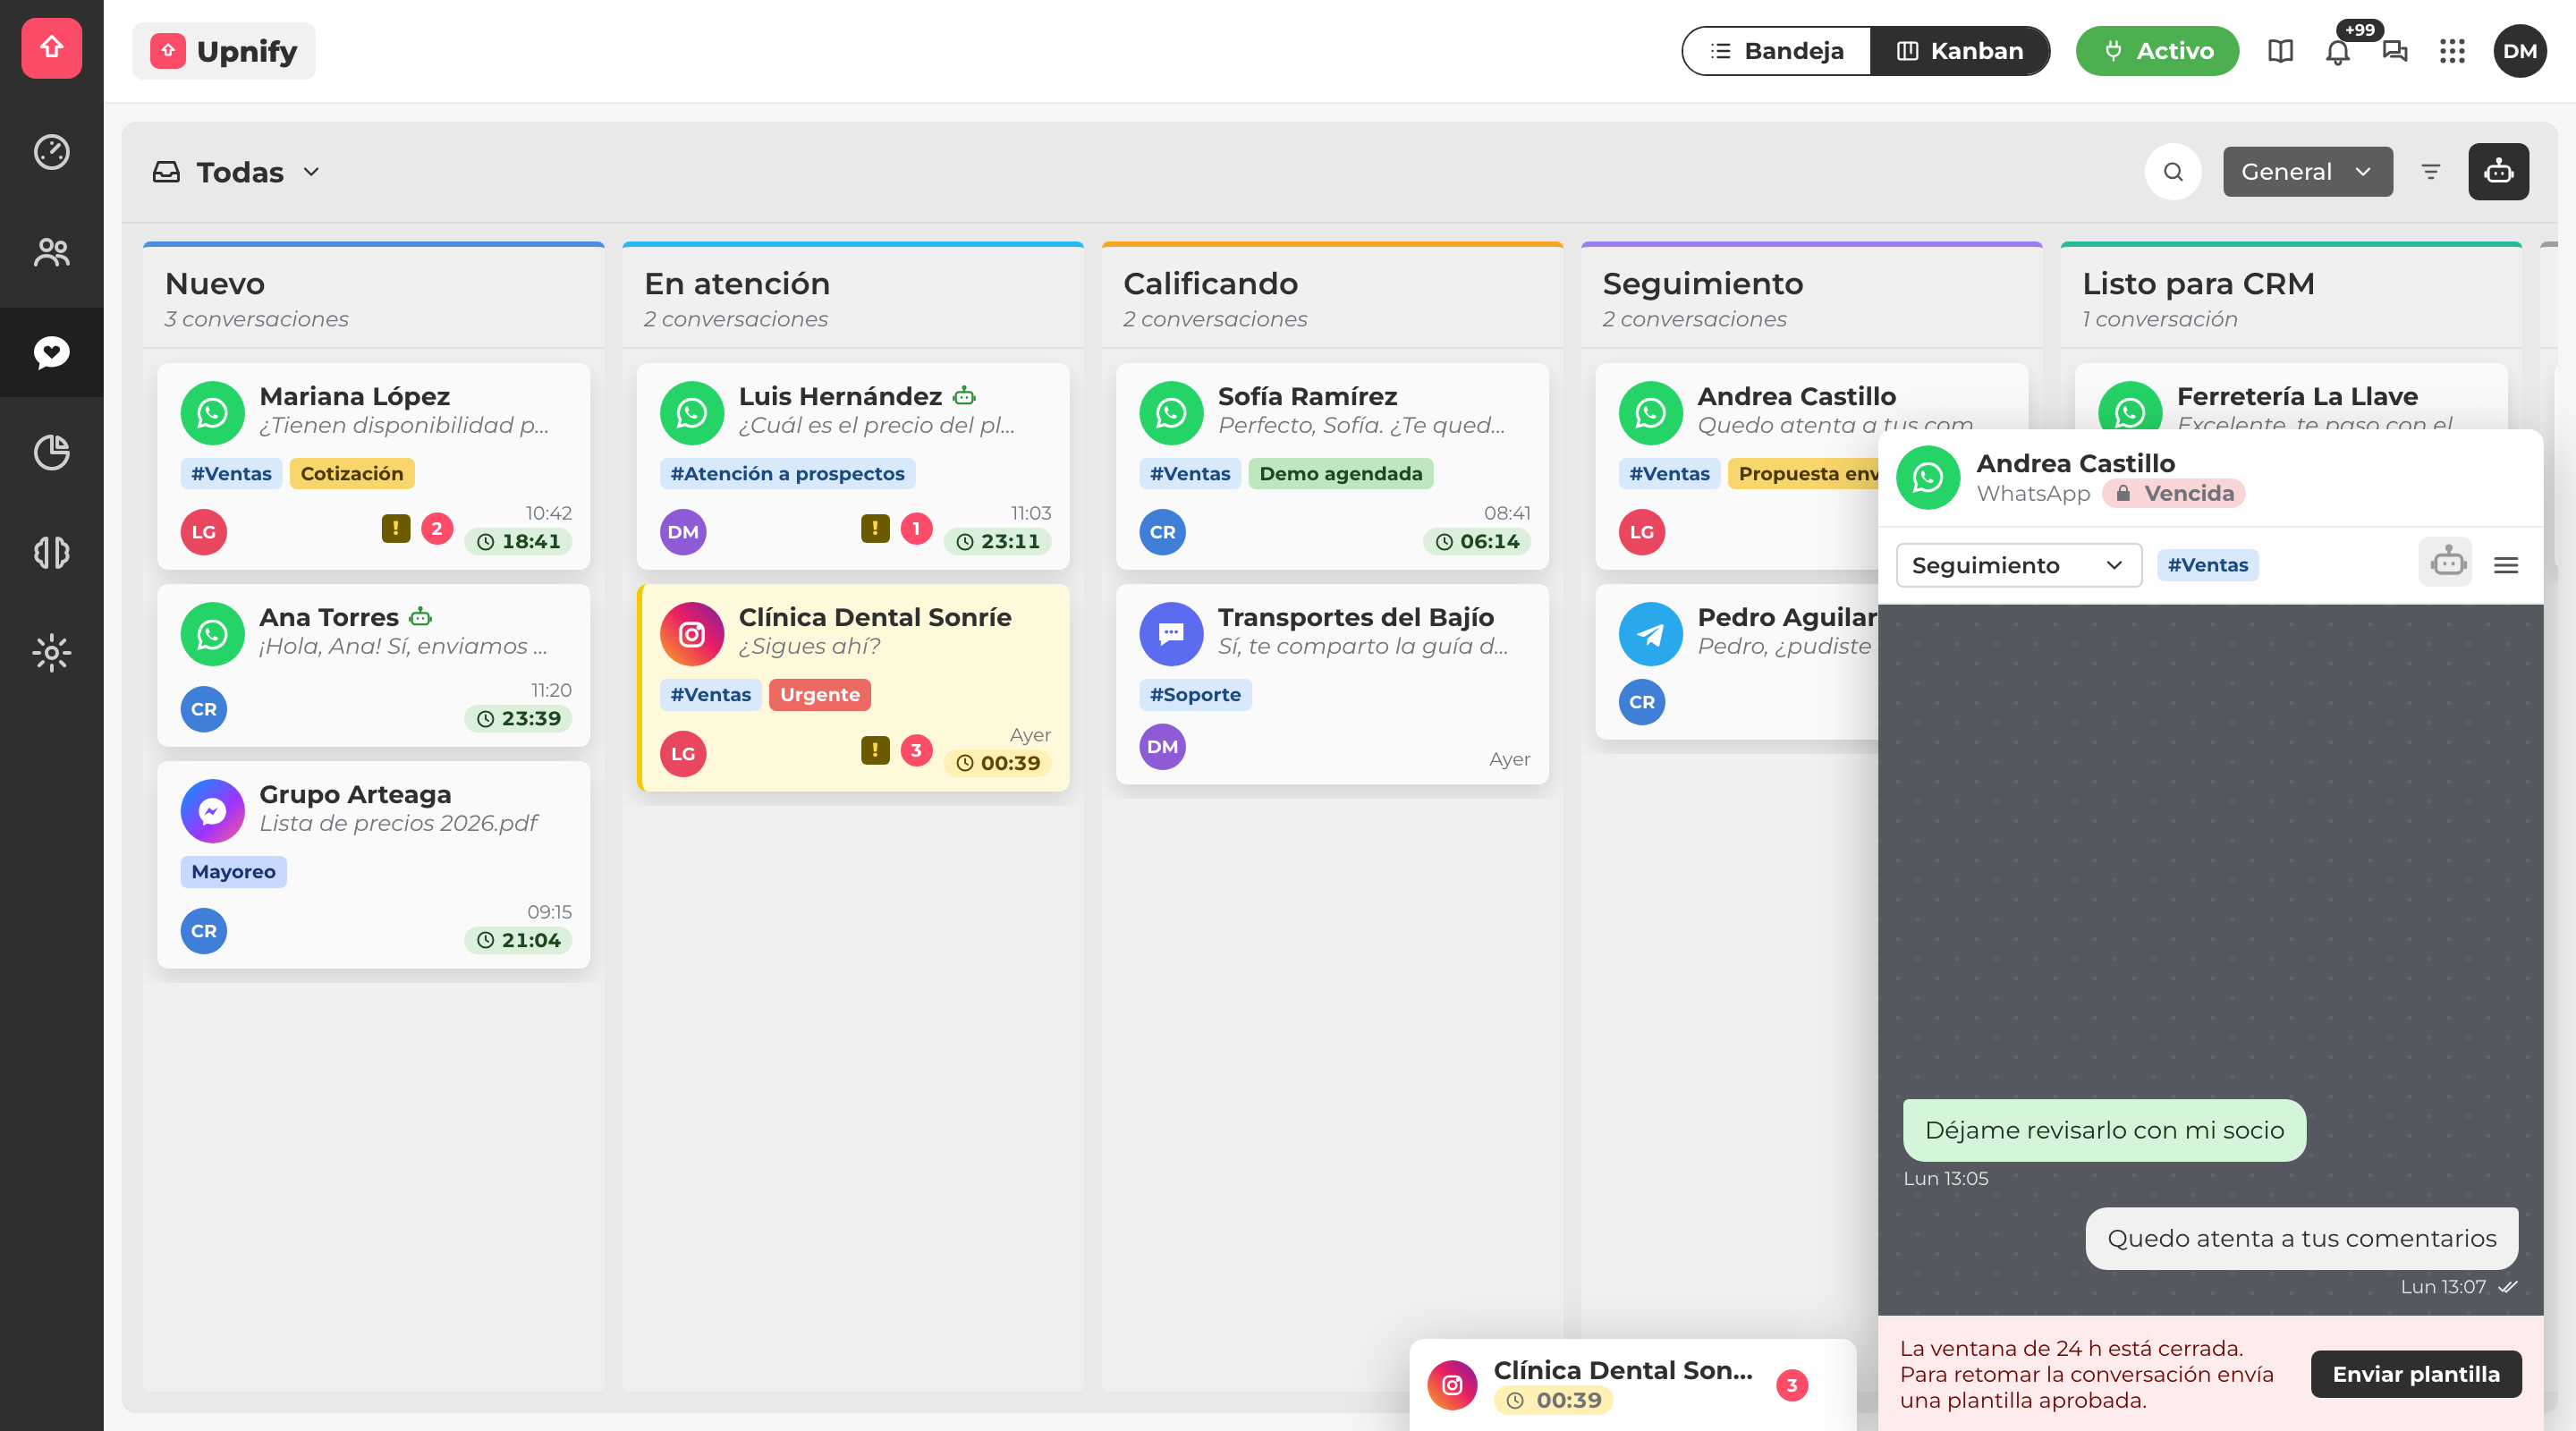Open the General dropdown

[2308, 172]
